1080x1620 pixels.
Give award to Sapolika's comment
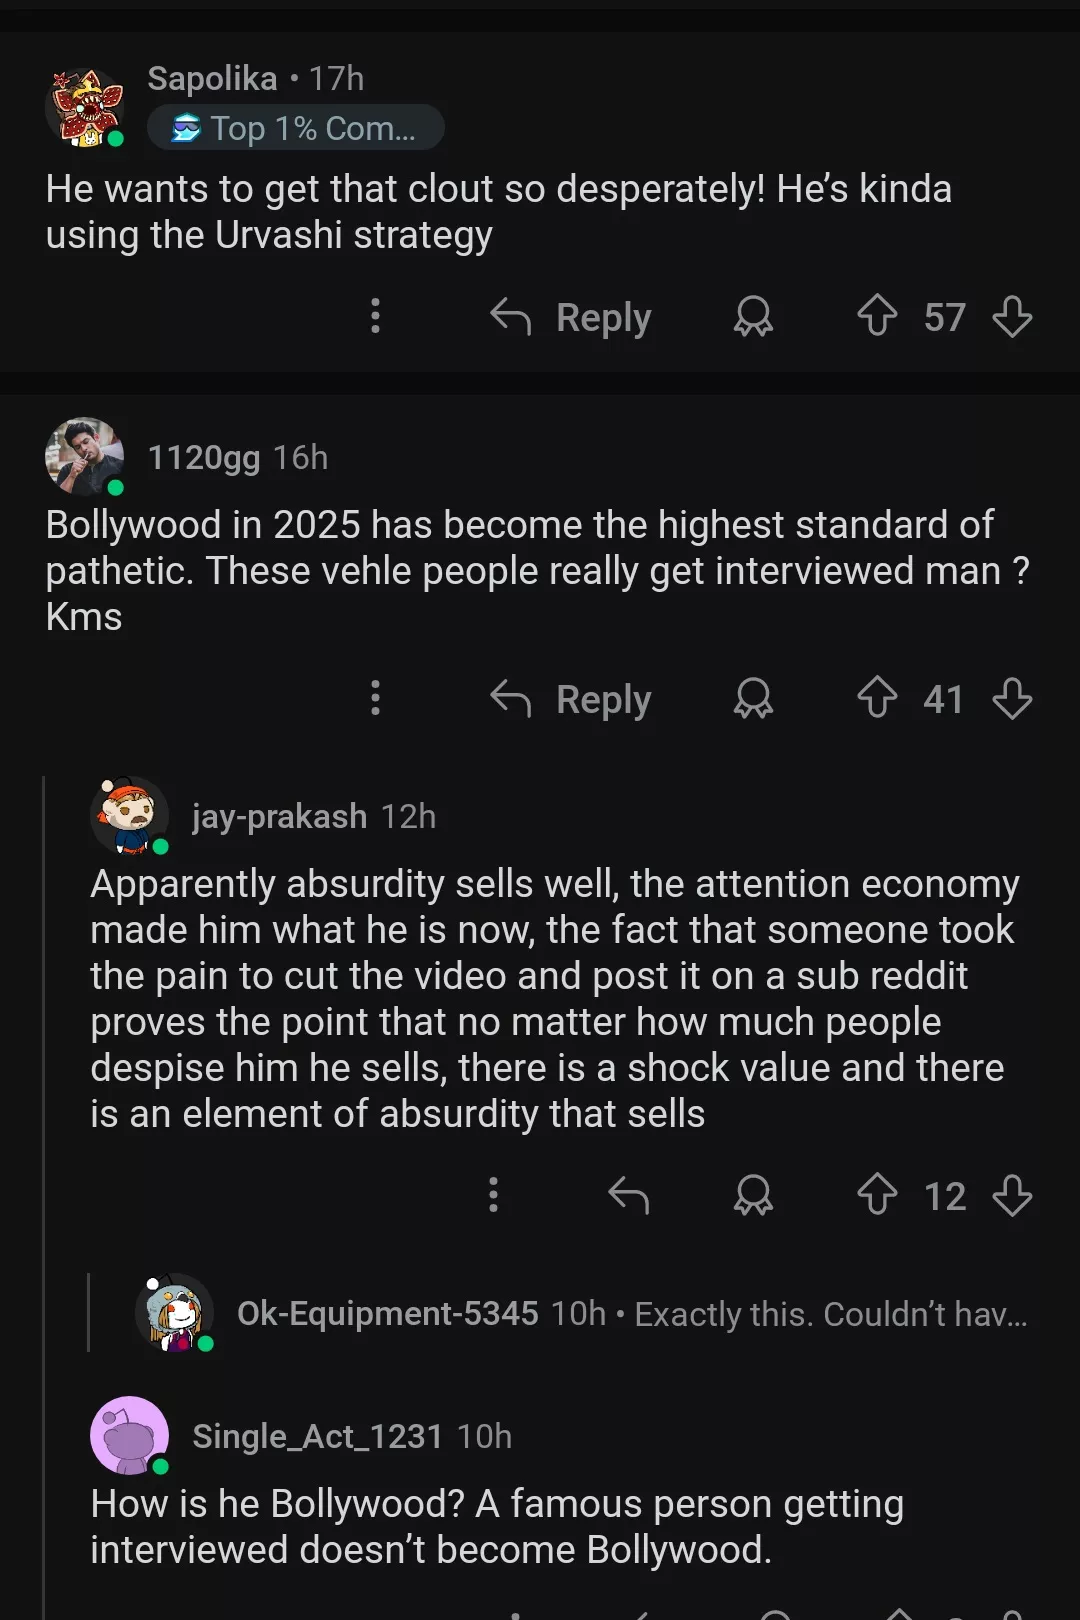753,316
